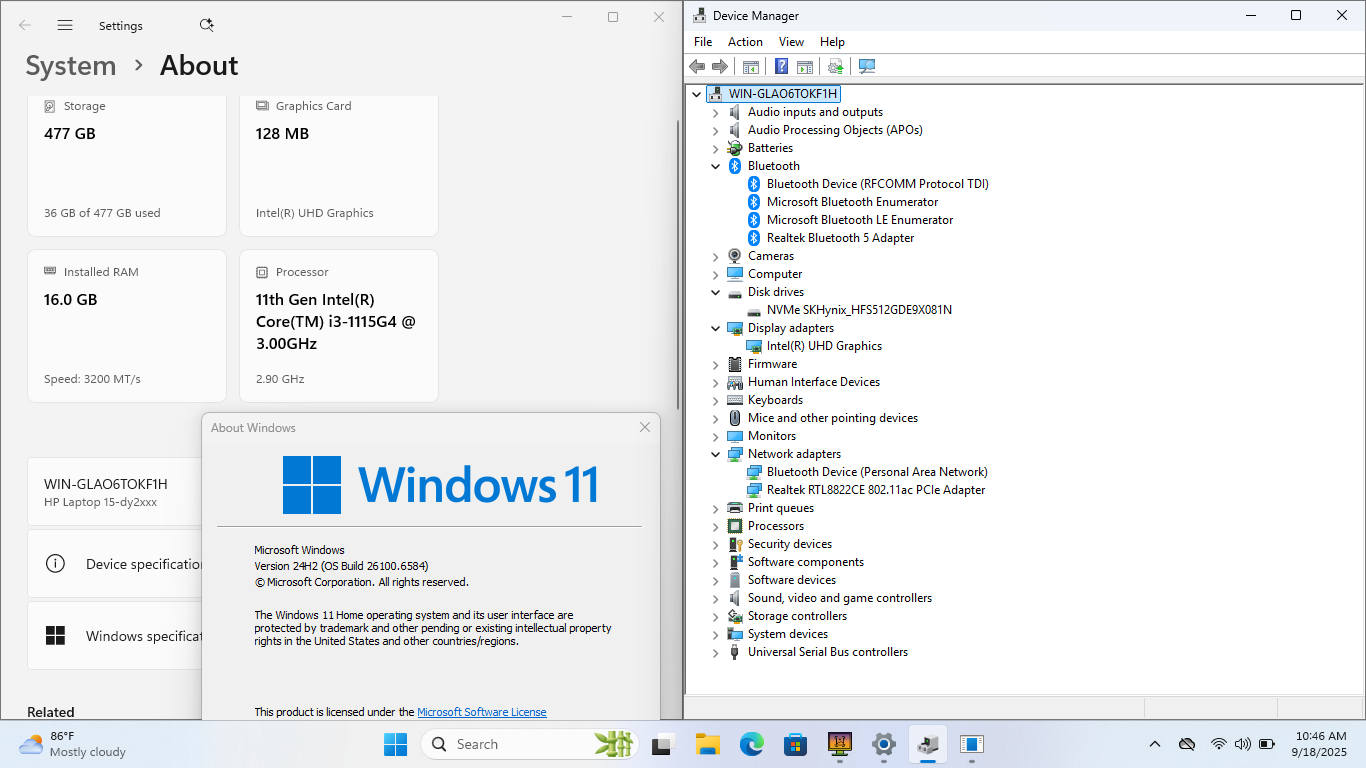The image size is (1366, 768).
Task: Open the View menu in Device Manager
Action: point(791,42)
